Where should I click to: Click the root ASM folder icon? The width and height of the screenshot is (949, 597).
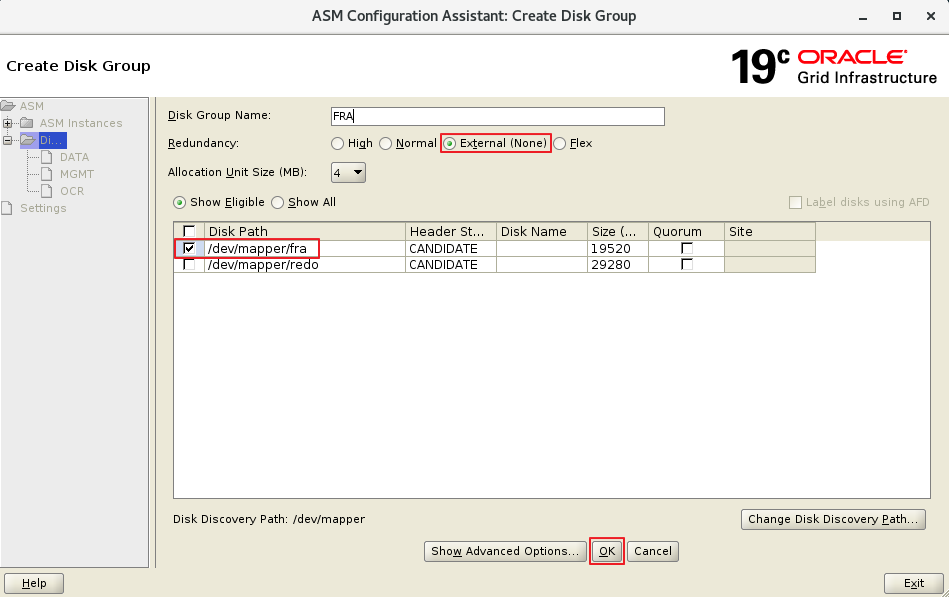pos(9,106)
